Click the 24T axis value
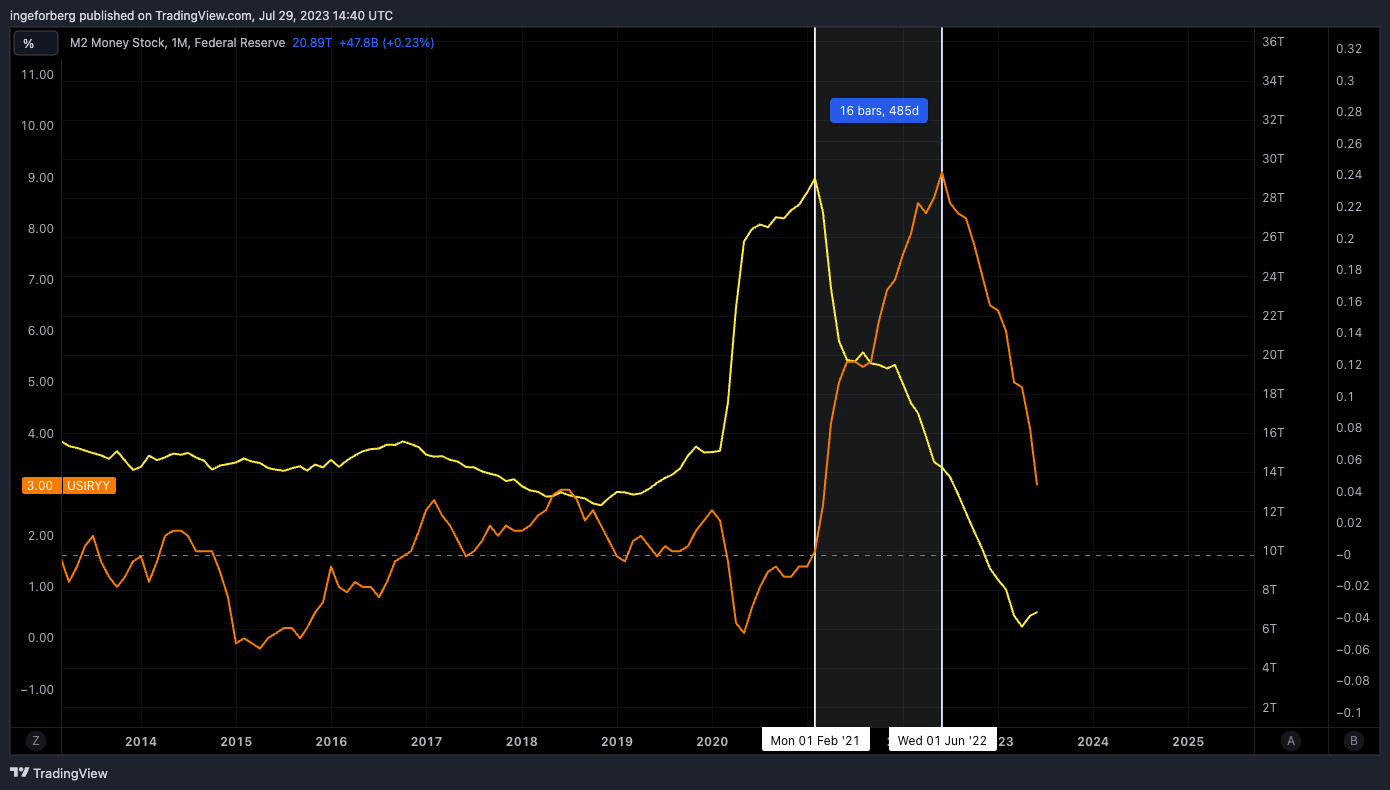Viewport: 1390px width, 790px height. coord(1273,277)
